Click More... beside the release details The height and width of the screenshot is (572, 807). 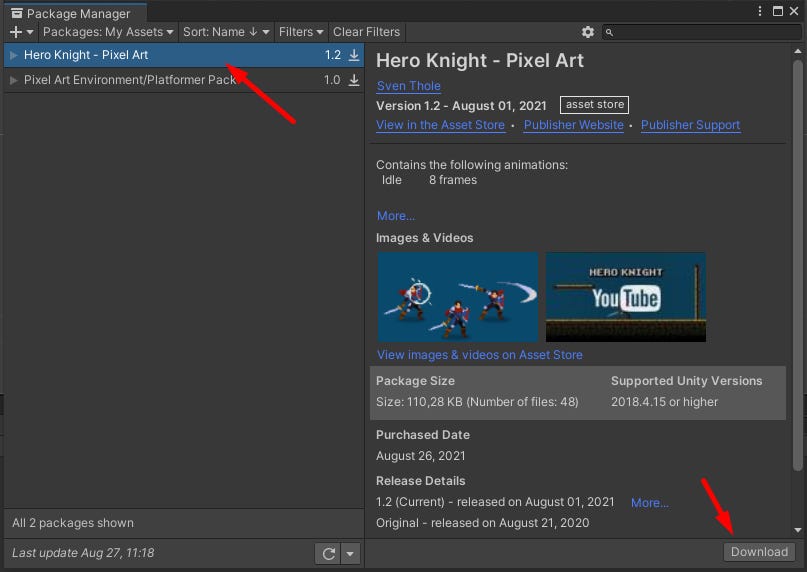click(650, 503)
